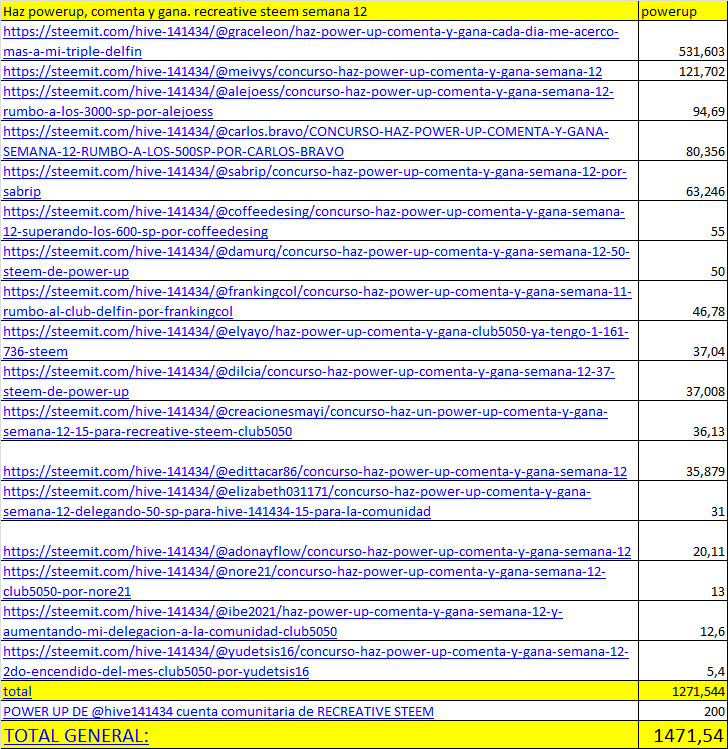728x749 pixels.
Task: Select the grand total cell 1471,54
Action: pos(683,735)
